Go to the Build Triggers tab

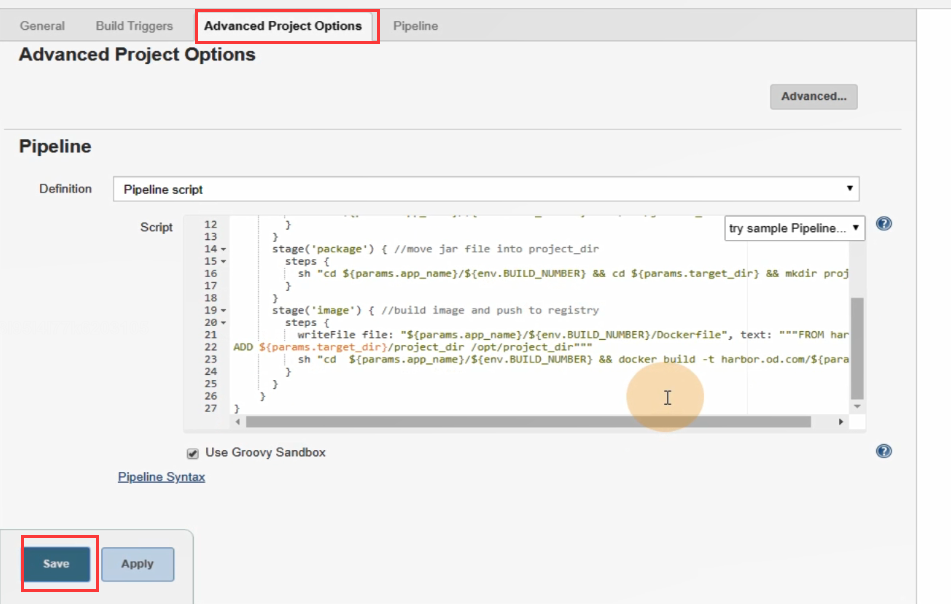(134, 26)
